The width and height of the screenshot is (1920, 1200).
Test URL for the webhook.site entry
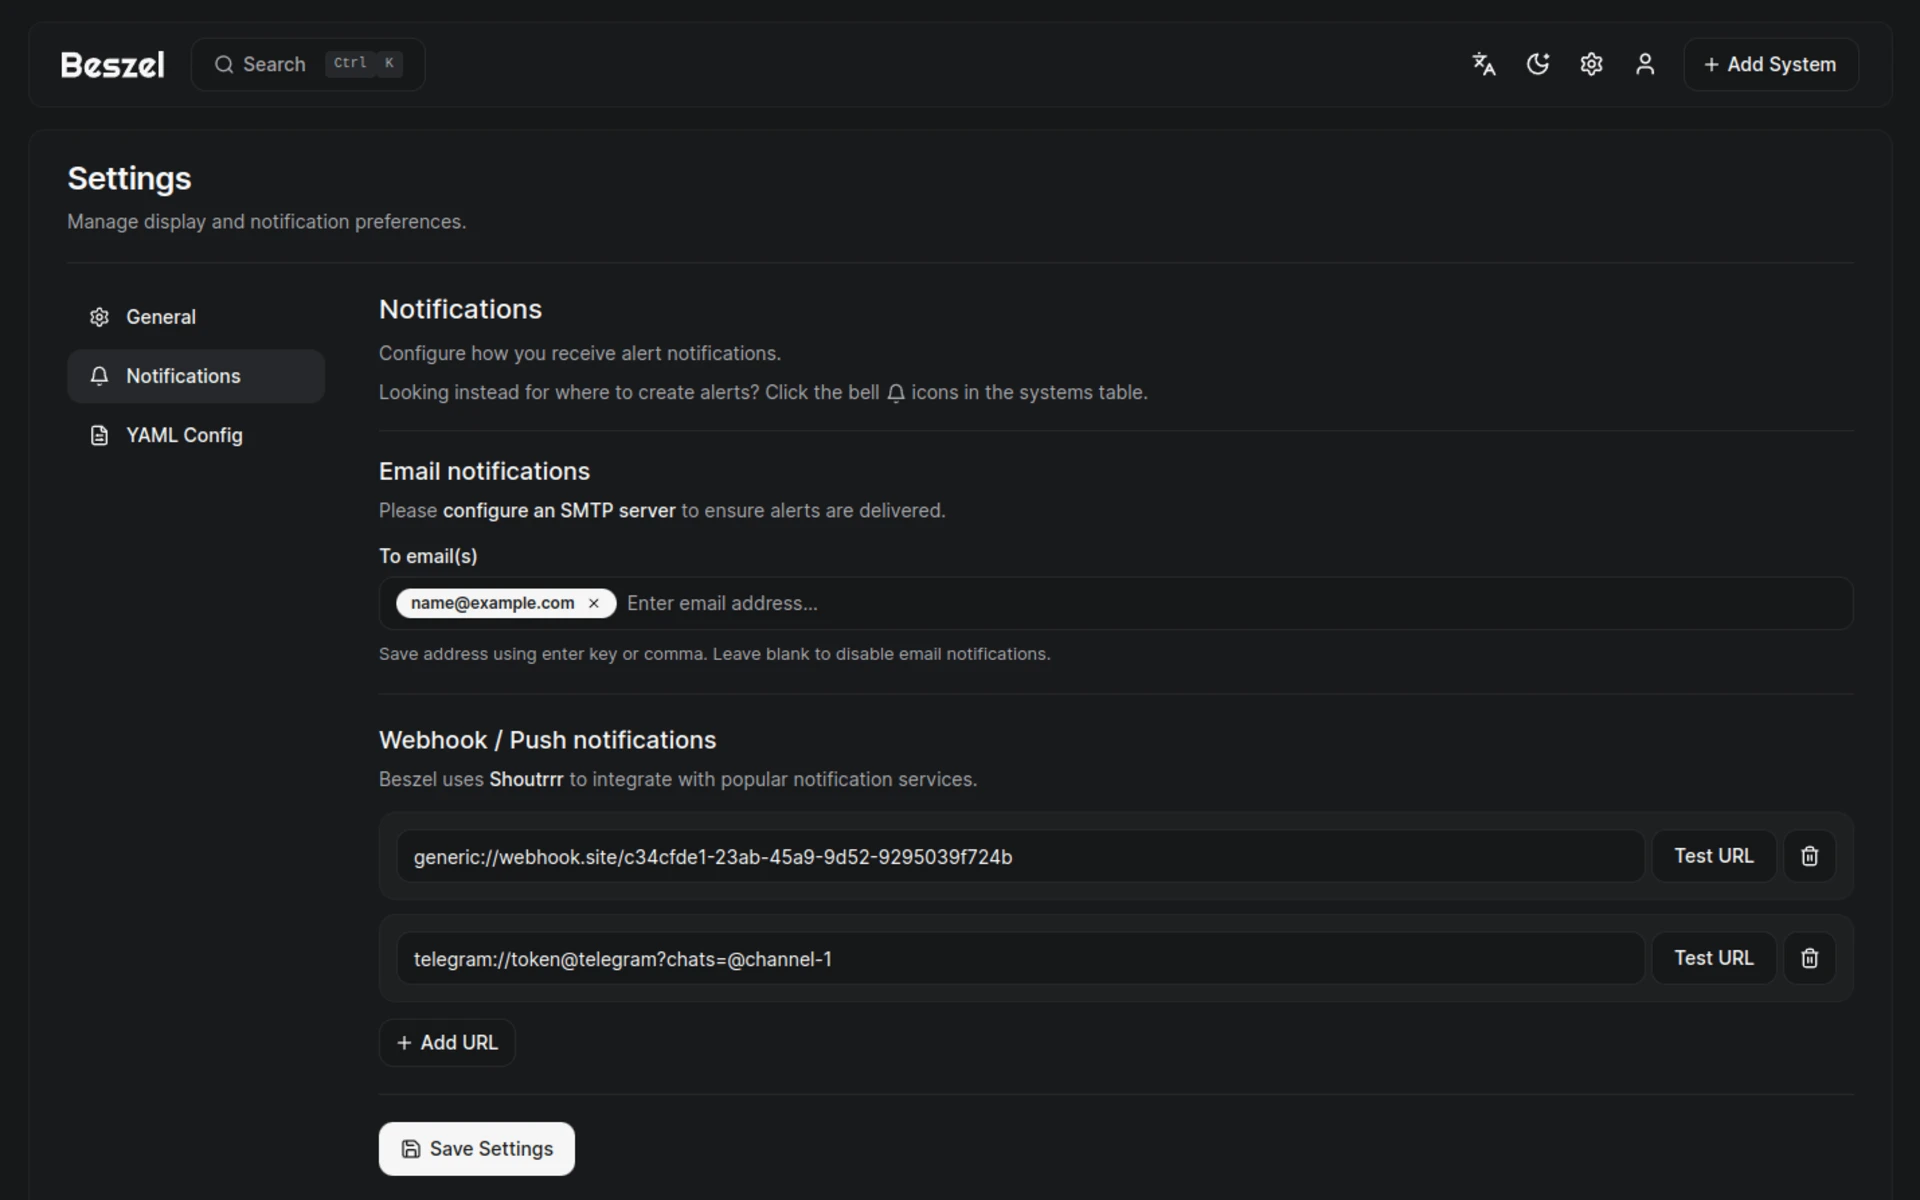pyautogui.click(x=1714, y=856)
